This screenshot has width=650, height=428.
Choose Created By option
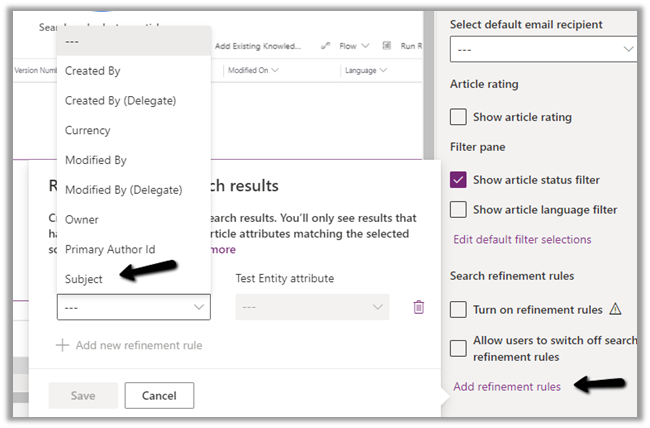(92, 71)
